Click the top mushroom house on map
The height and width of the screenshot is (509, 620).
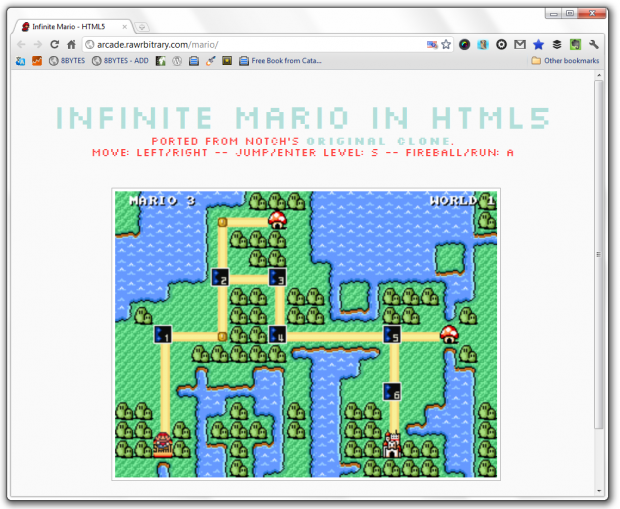point(278,220)
